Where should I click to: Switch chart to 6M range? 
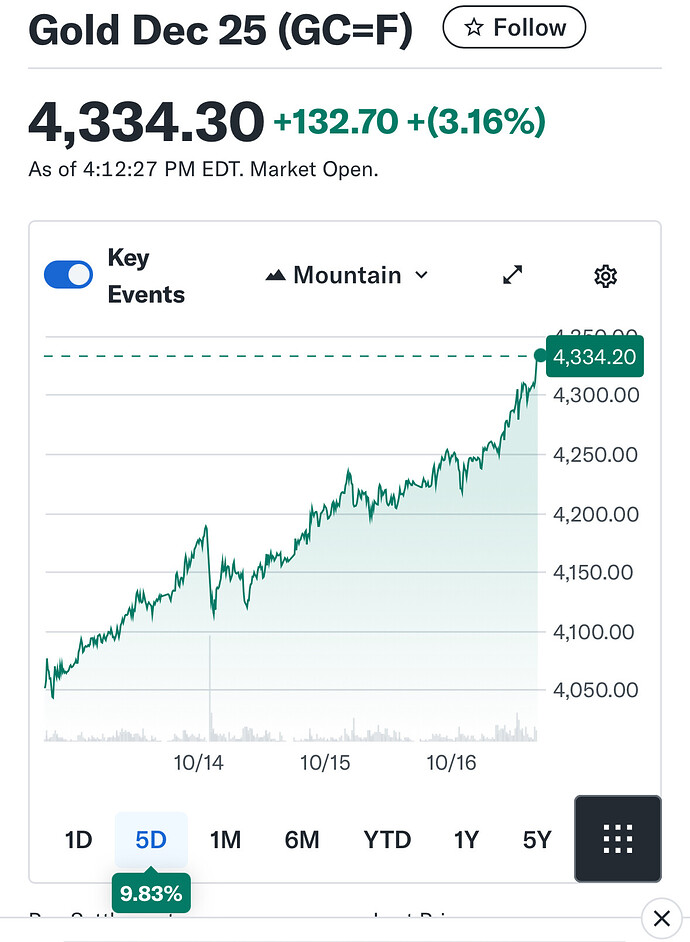click(301, 840)
